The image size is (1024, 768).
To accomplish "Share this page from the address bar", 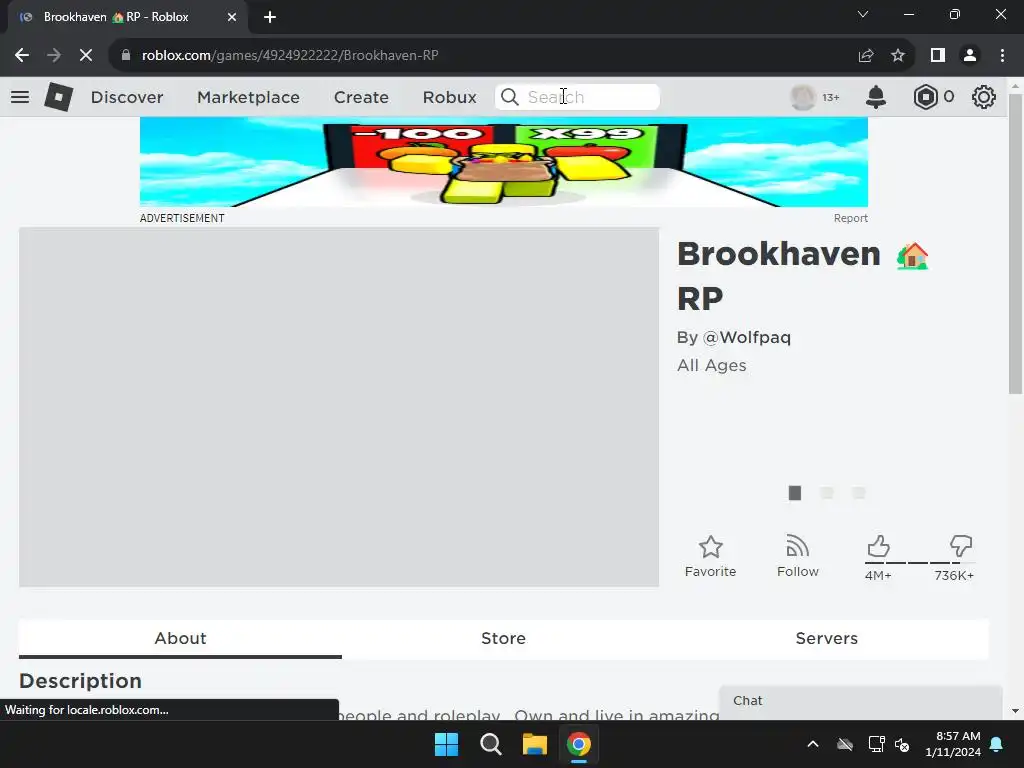I will (x=866, y=56).
